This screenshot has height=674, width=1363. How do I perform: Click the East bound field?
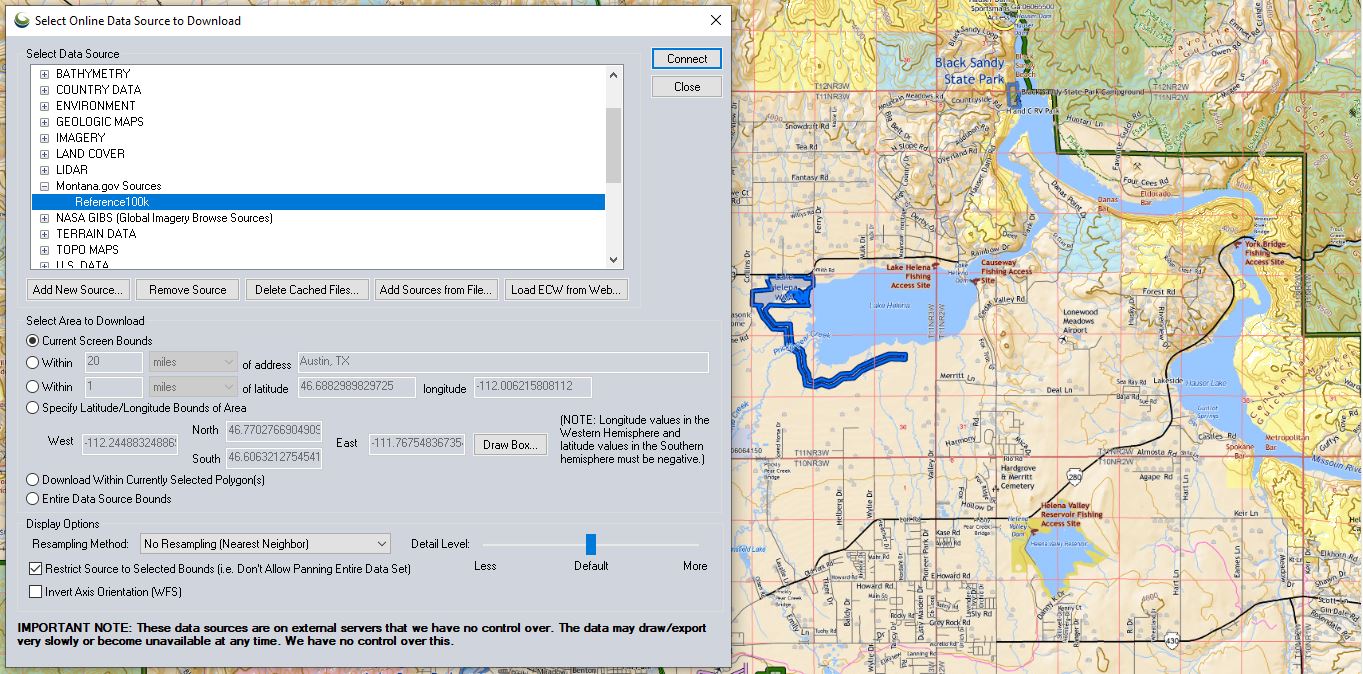[x=416, y=443]
